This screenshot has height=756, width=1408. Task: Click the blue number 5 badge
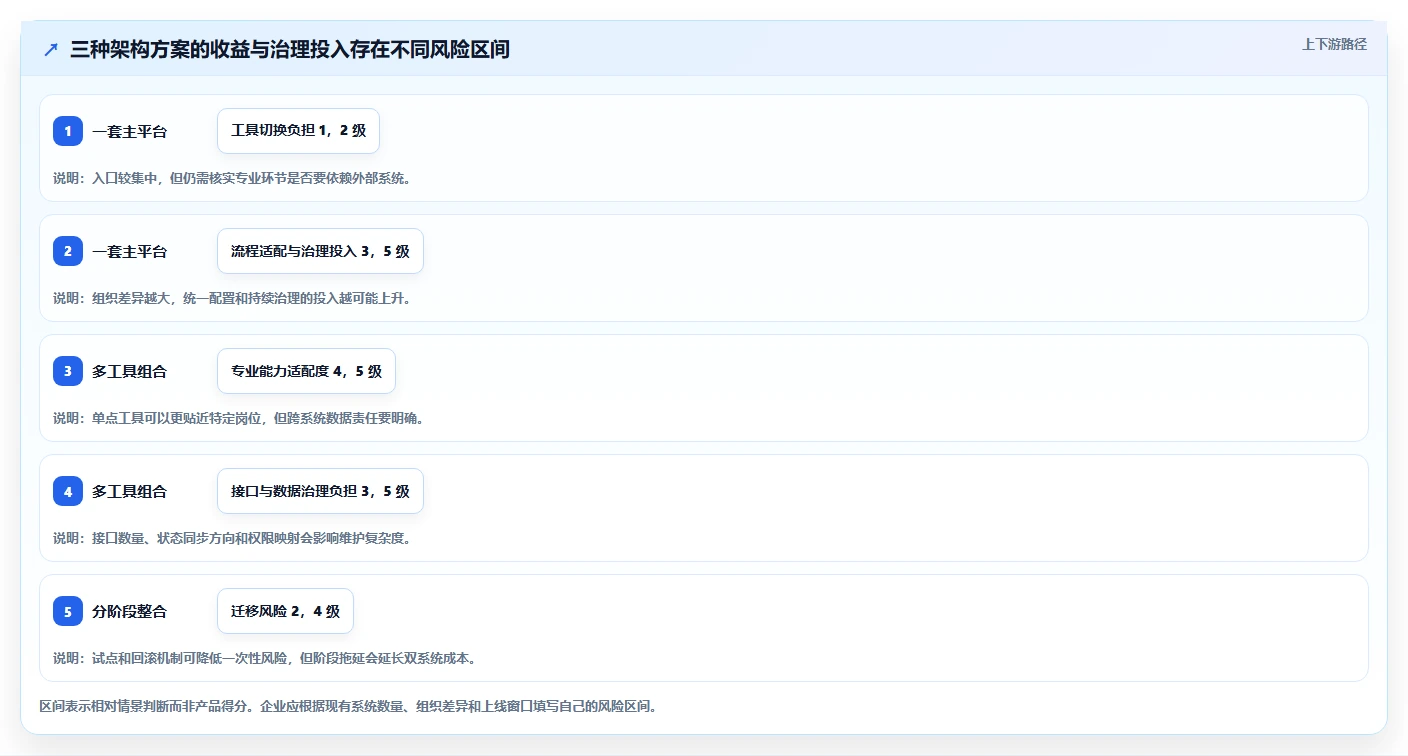pos(68,611)
